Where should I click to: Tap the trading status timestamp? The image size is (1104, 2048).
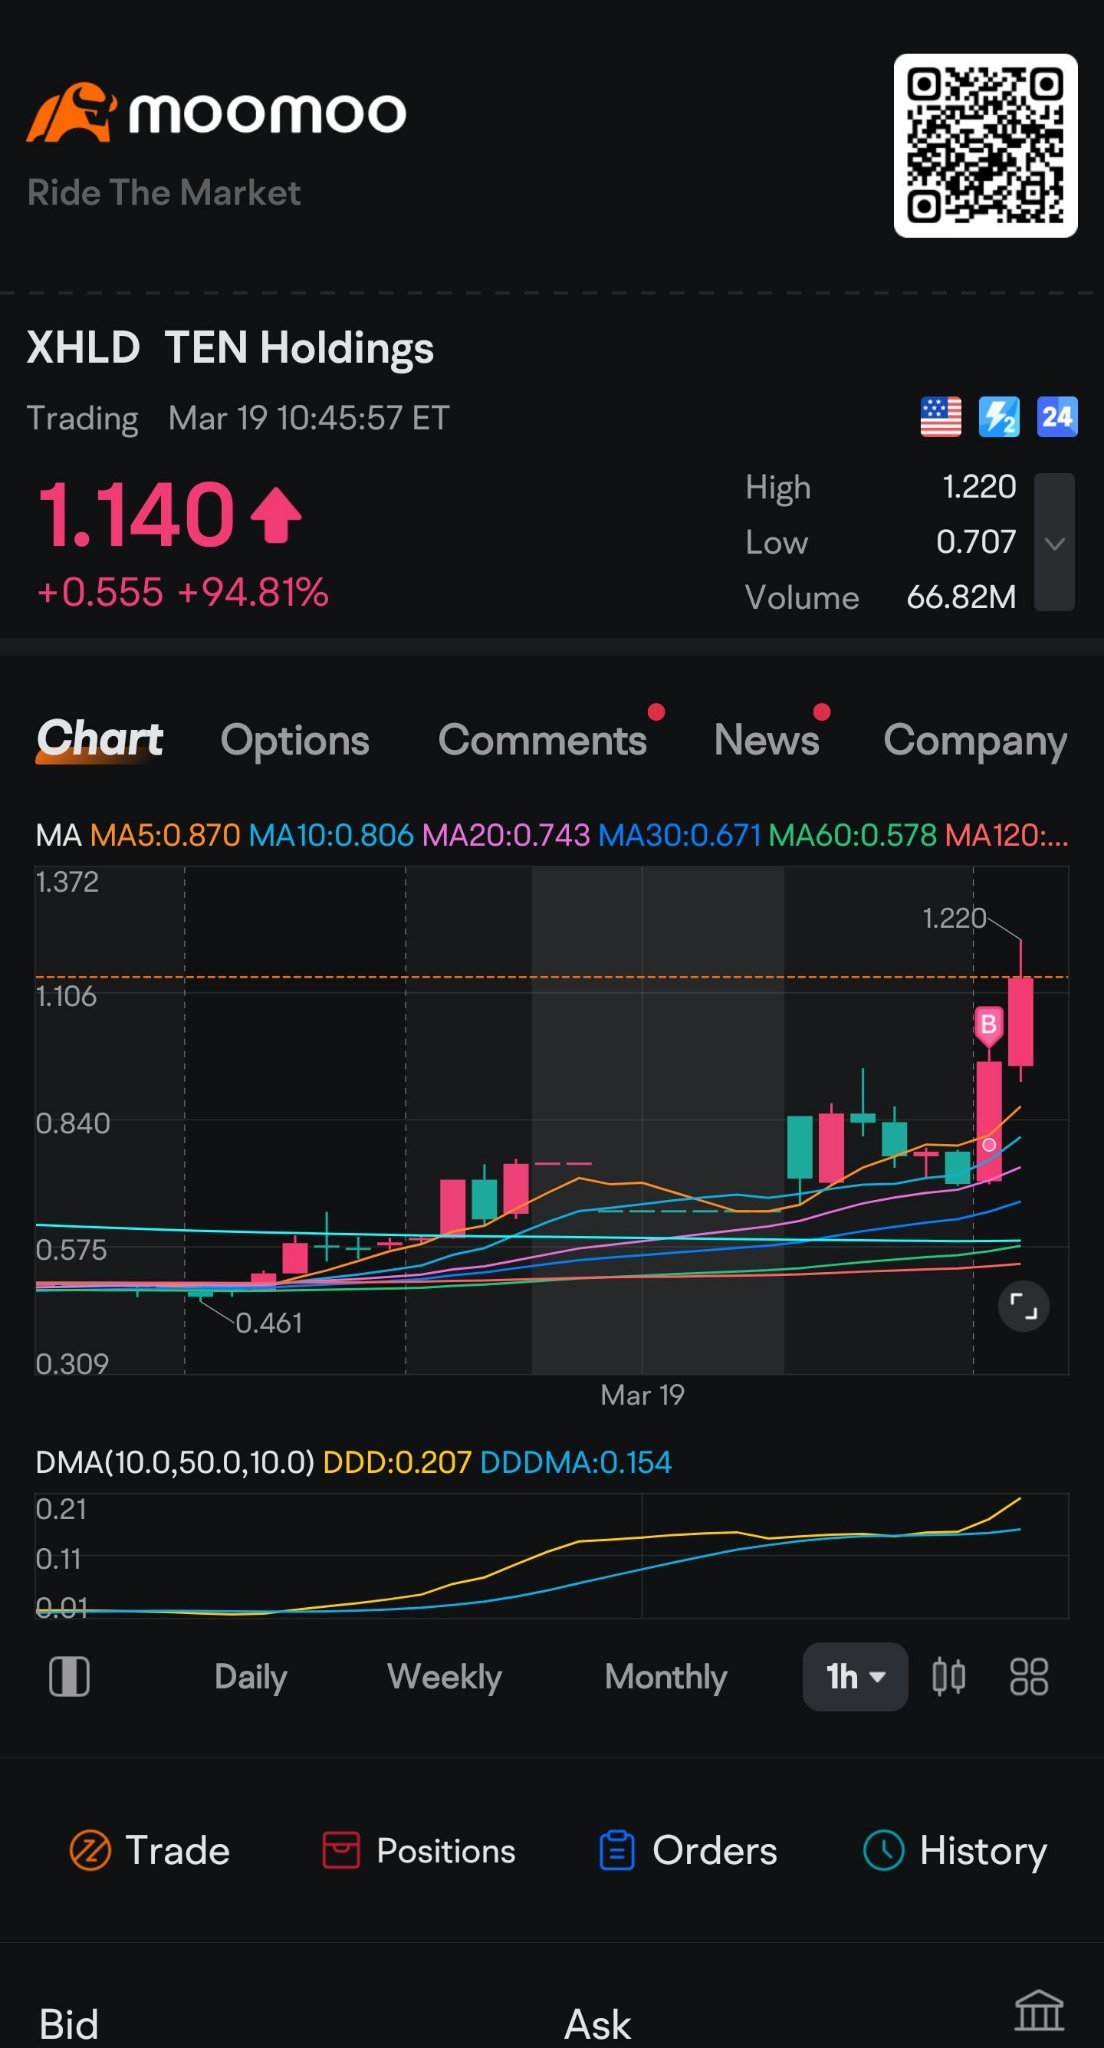coord(238,418)
